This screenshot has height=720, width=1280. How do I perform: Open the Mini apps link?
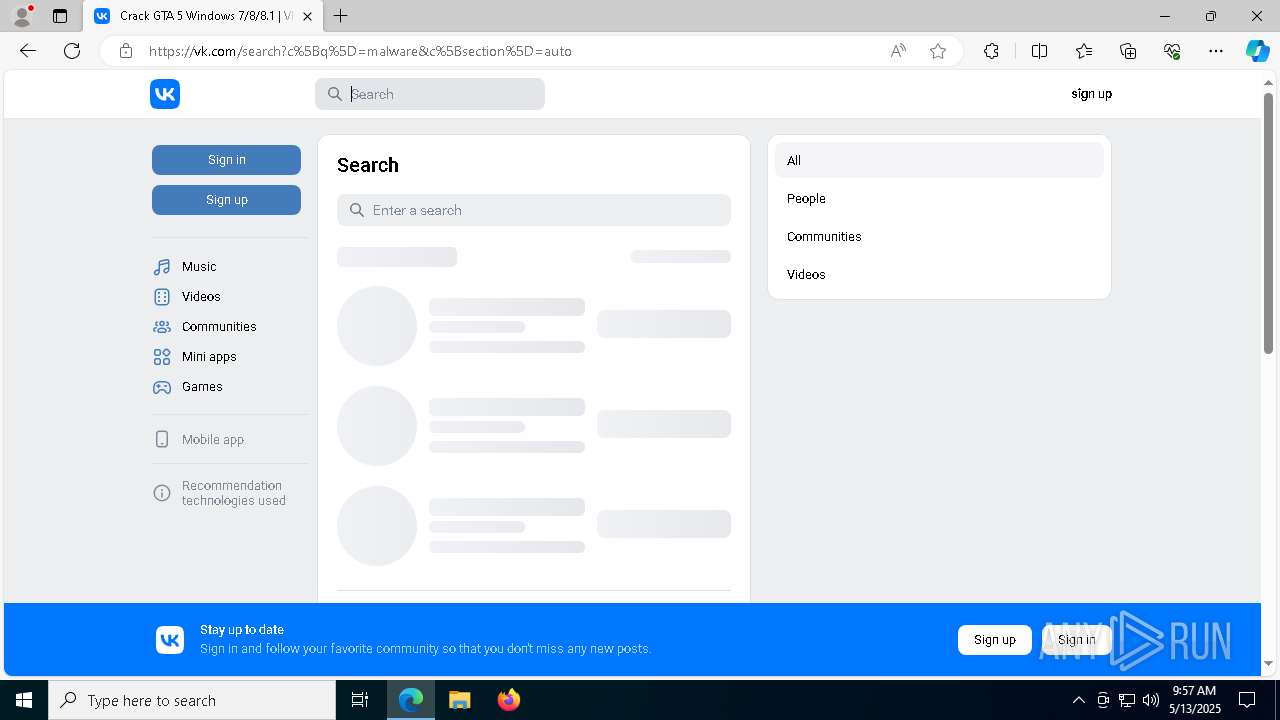[x=209, y=357]
